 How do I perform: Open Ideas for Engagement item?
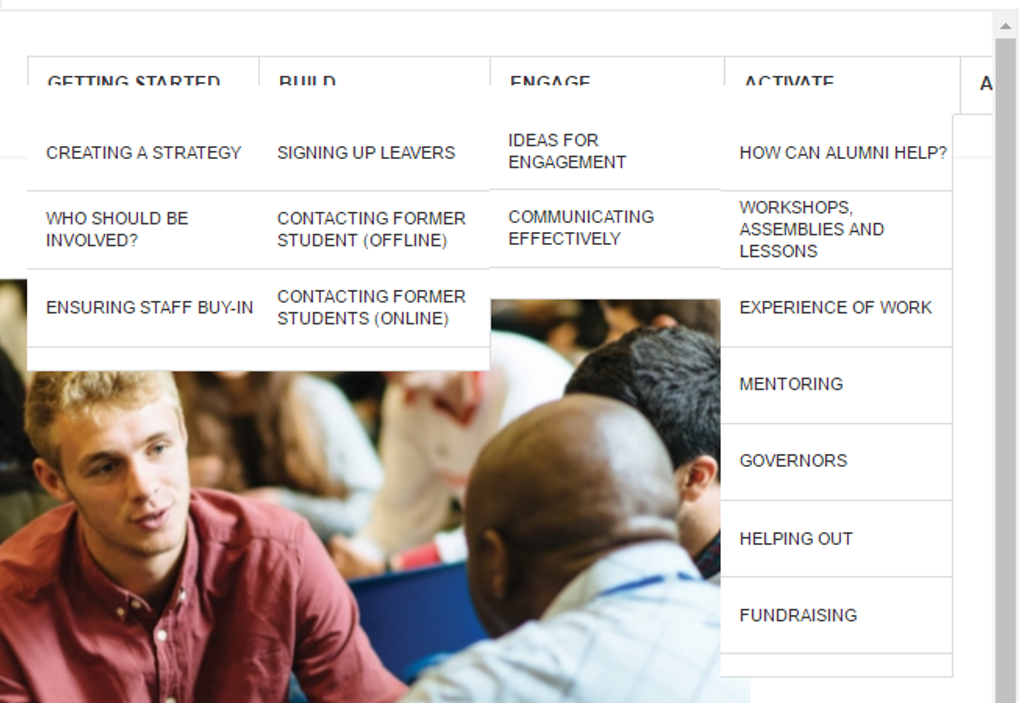click(567, 151)
